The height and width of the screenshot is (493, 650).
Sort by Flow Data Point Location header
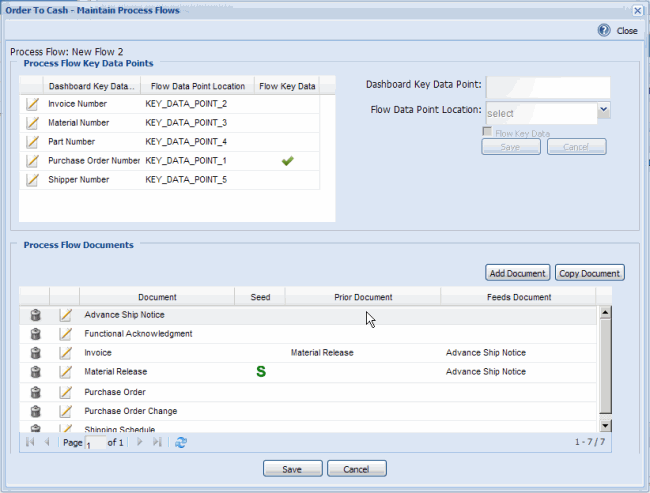tap(198, 86)
